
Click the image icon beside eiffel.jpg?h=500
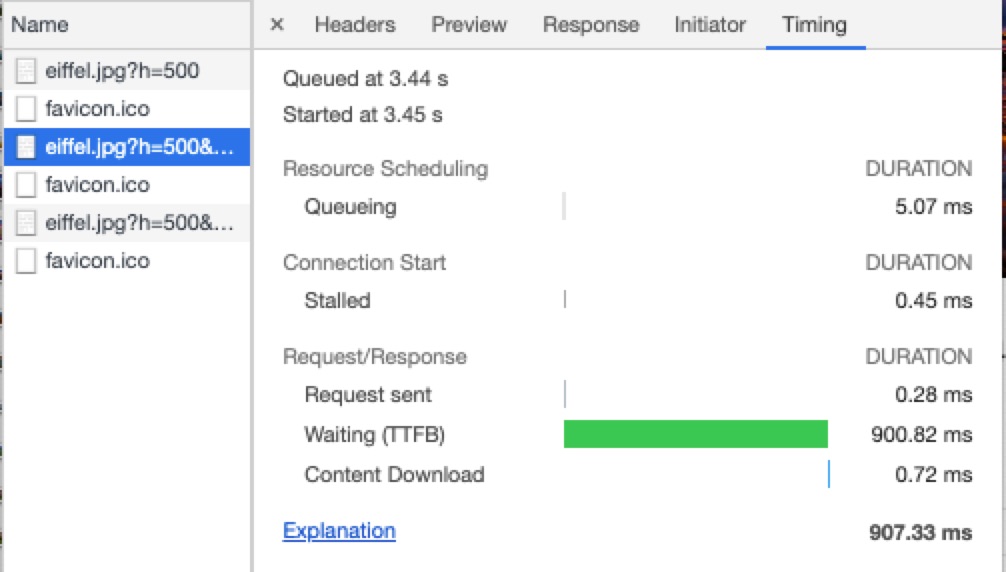[27, 71]
